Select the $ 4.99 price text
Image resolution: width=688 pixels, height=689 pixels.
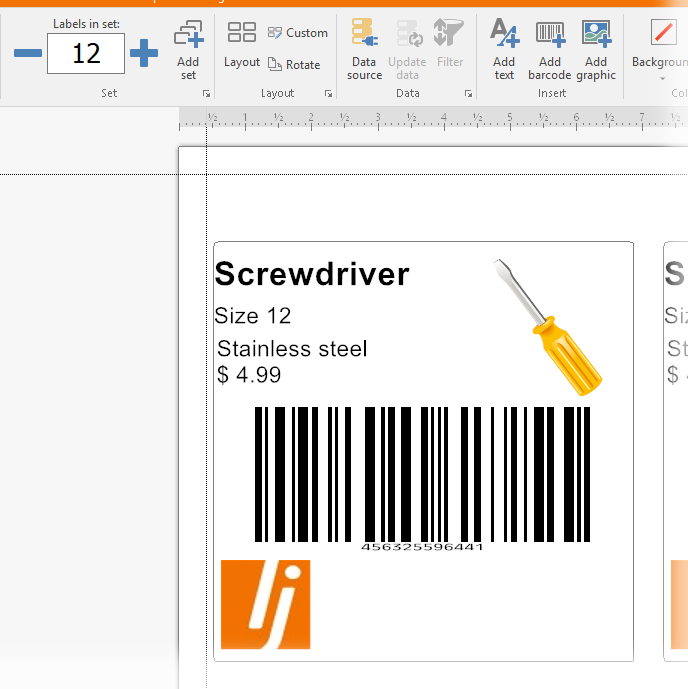pyautogui.click(x=249, y=375)
